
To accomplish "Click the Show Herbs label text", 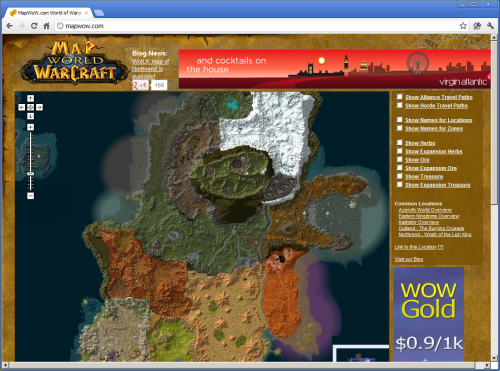I will coord(420,143).
